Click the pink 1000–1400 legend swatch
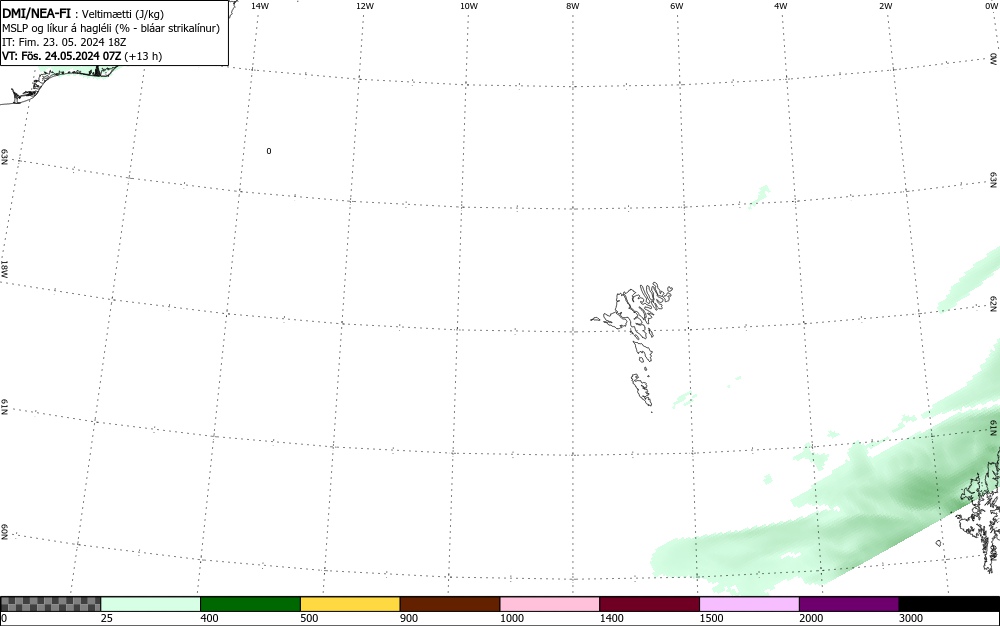The width and height of the screenshot is (1000, 626). pos(550,604)
